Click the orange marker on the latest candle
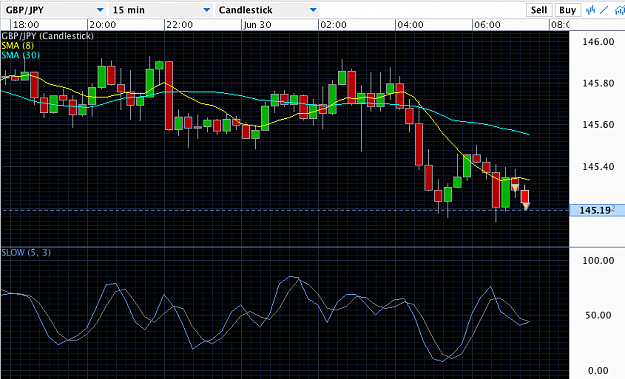The height and width of the screenshot is (379, 625). 526,206
